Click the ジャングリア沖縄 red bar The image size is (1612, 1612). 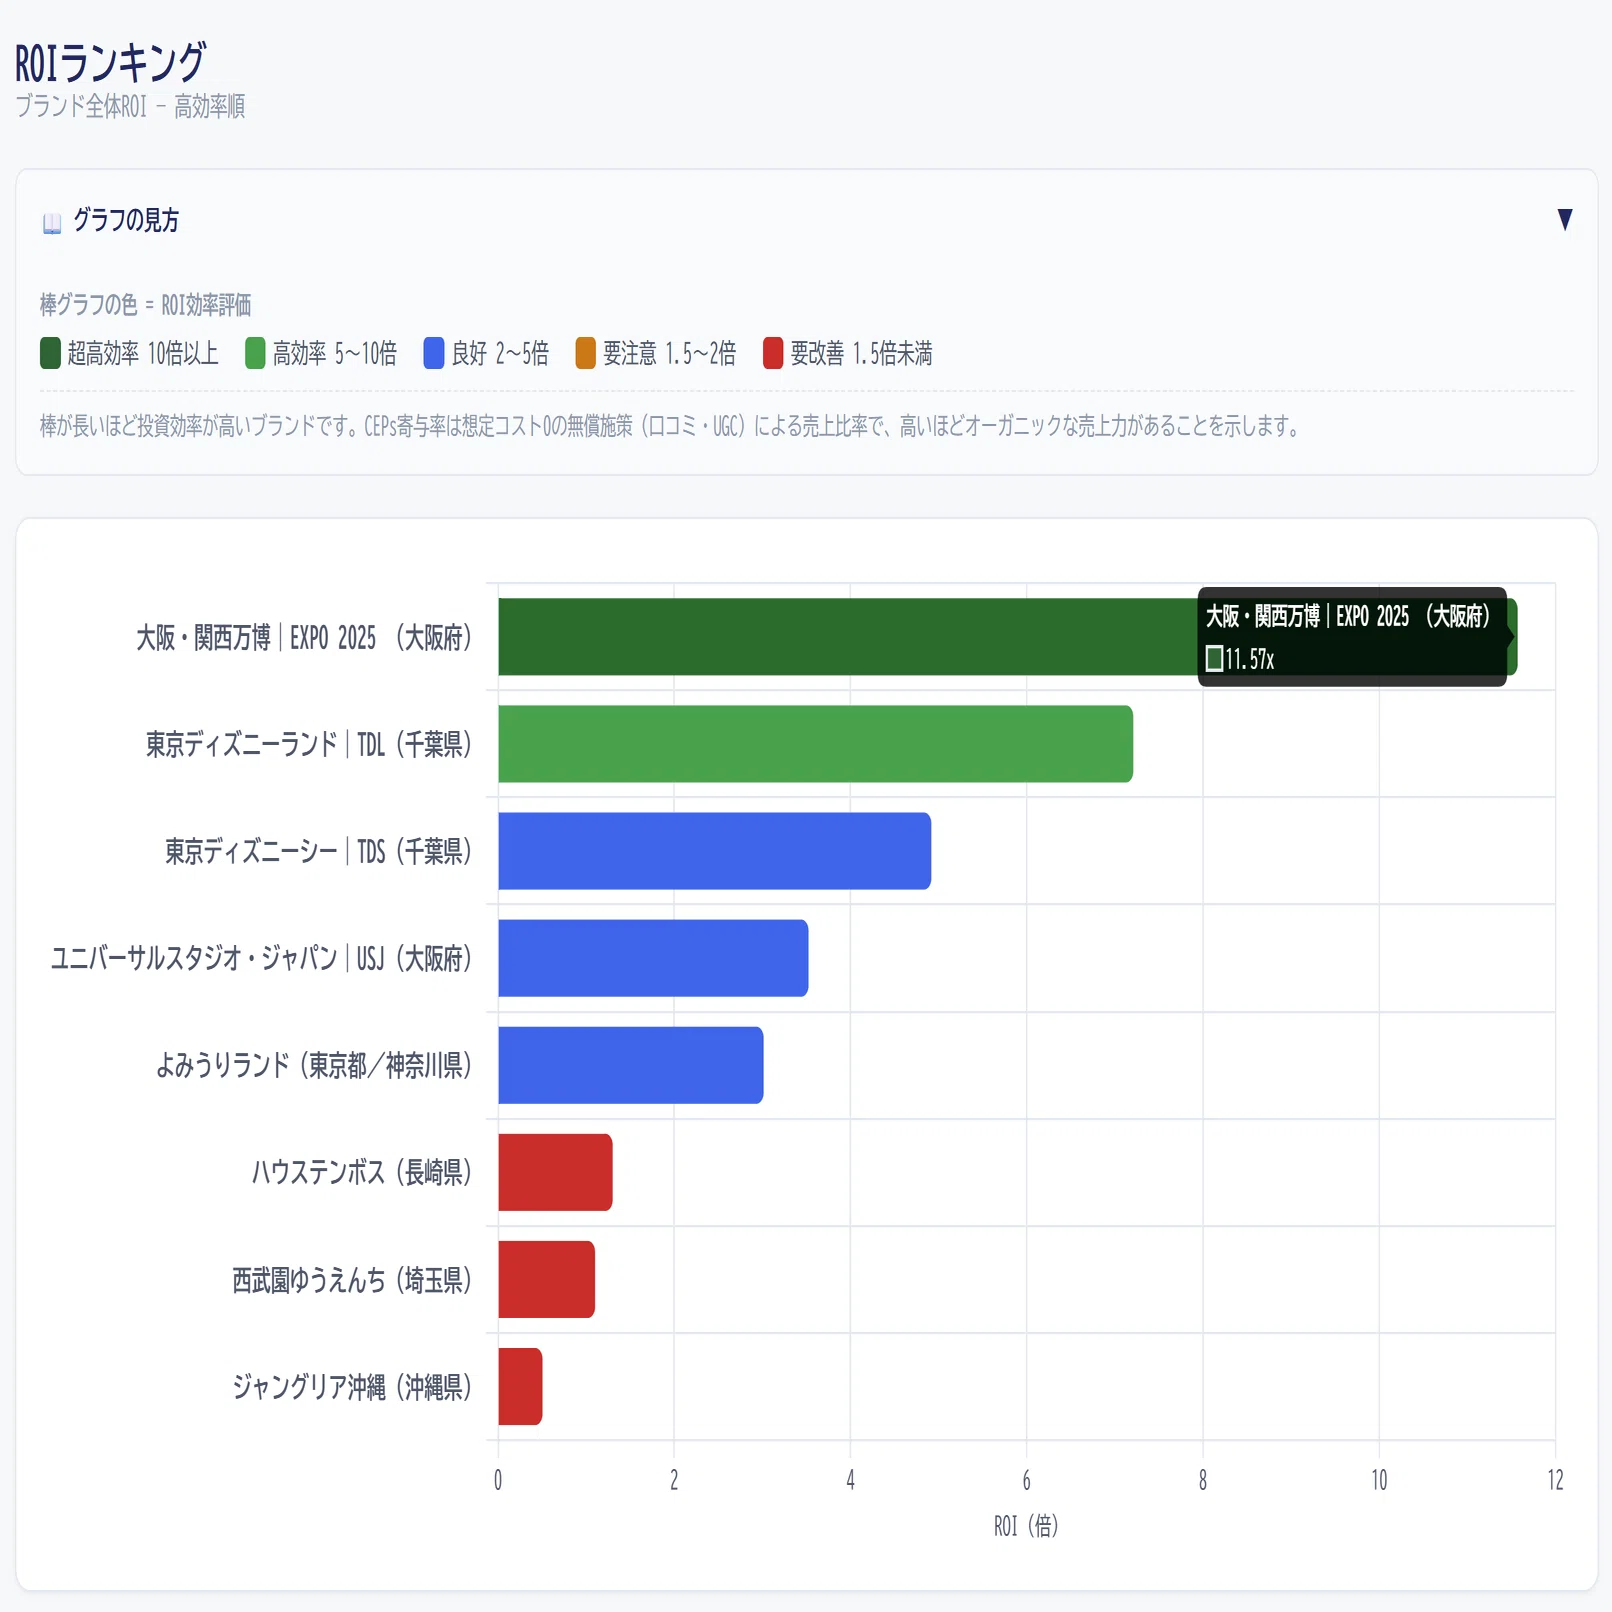(520, 1386)
